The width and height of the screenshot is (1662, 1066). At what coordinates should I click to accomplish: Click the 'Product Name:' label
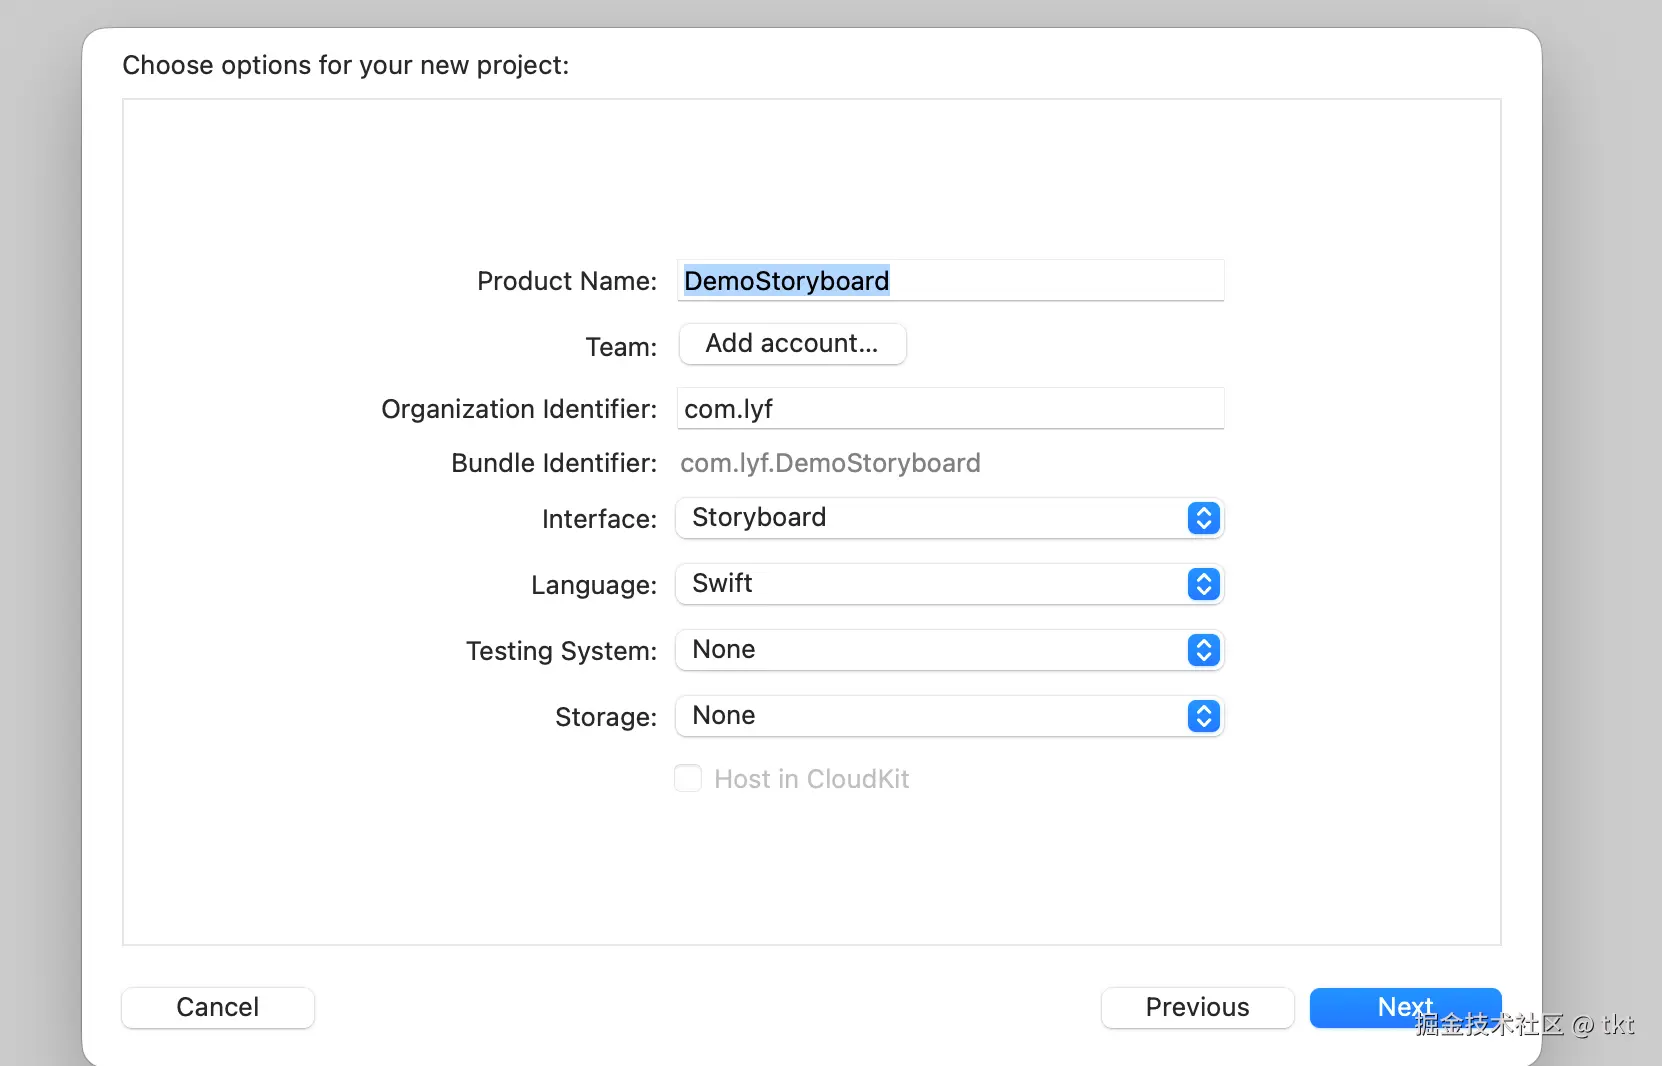coord(567,281)
